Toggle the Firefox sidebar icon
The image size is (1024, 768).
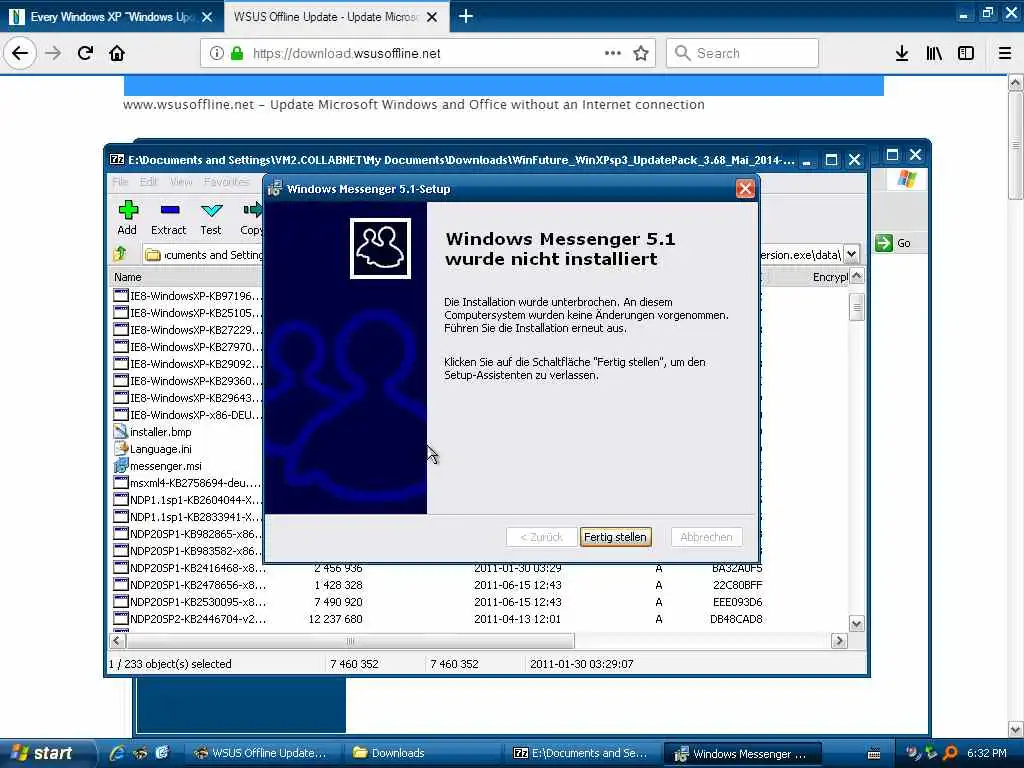[x=966, y=53]
